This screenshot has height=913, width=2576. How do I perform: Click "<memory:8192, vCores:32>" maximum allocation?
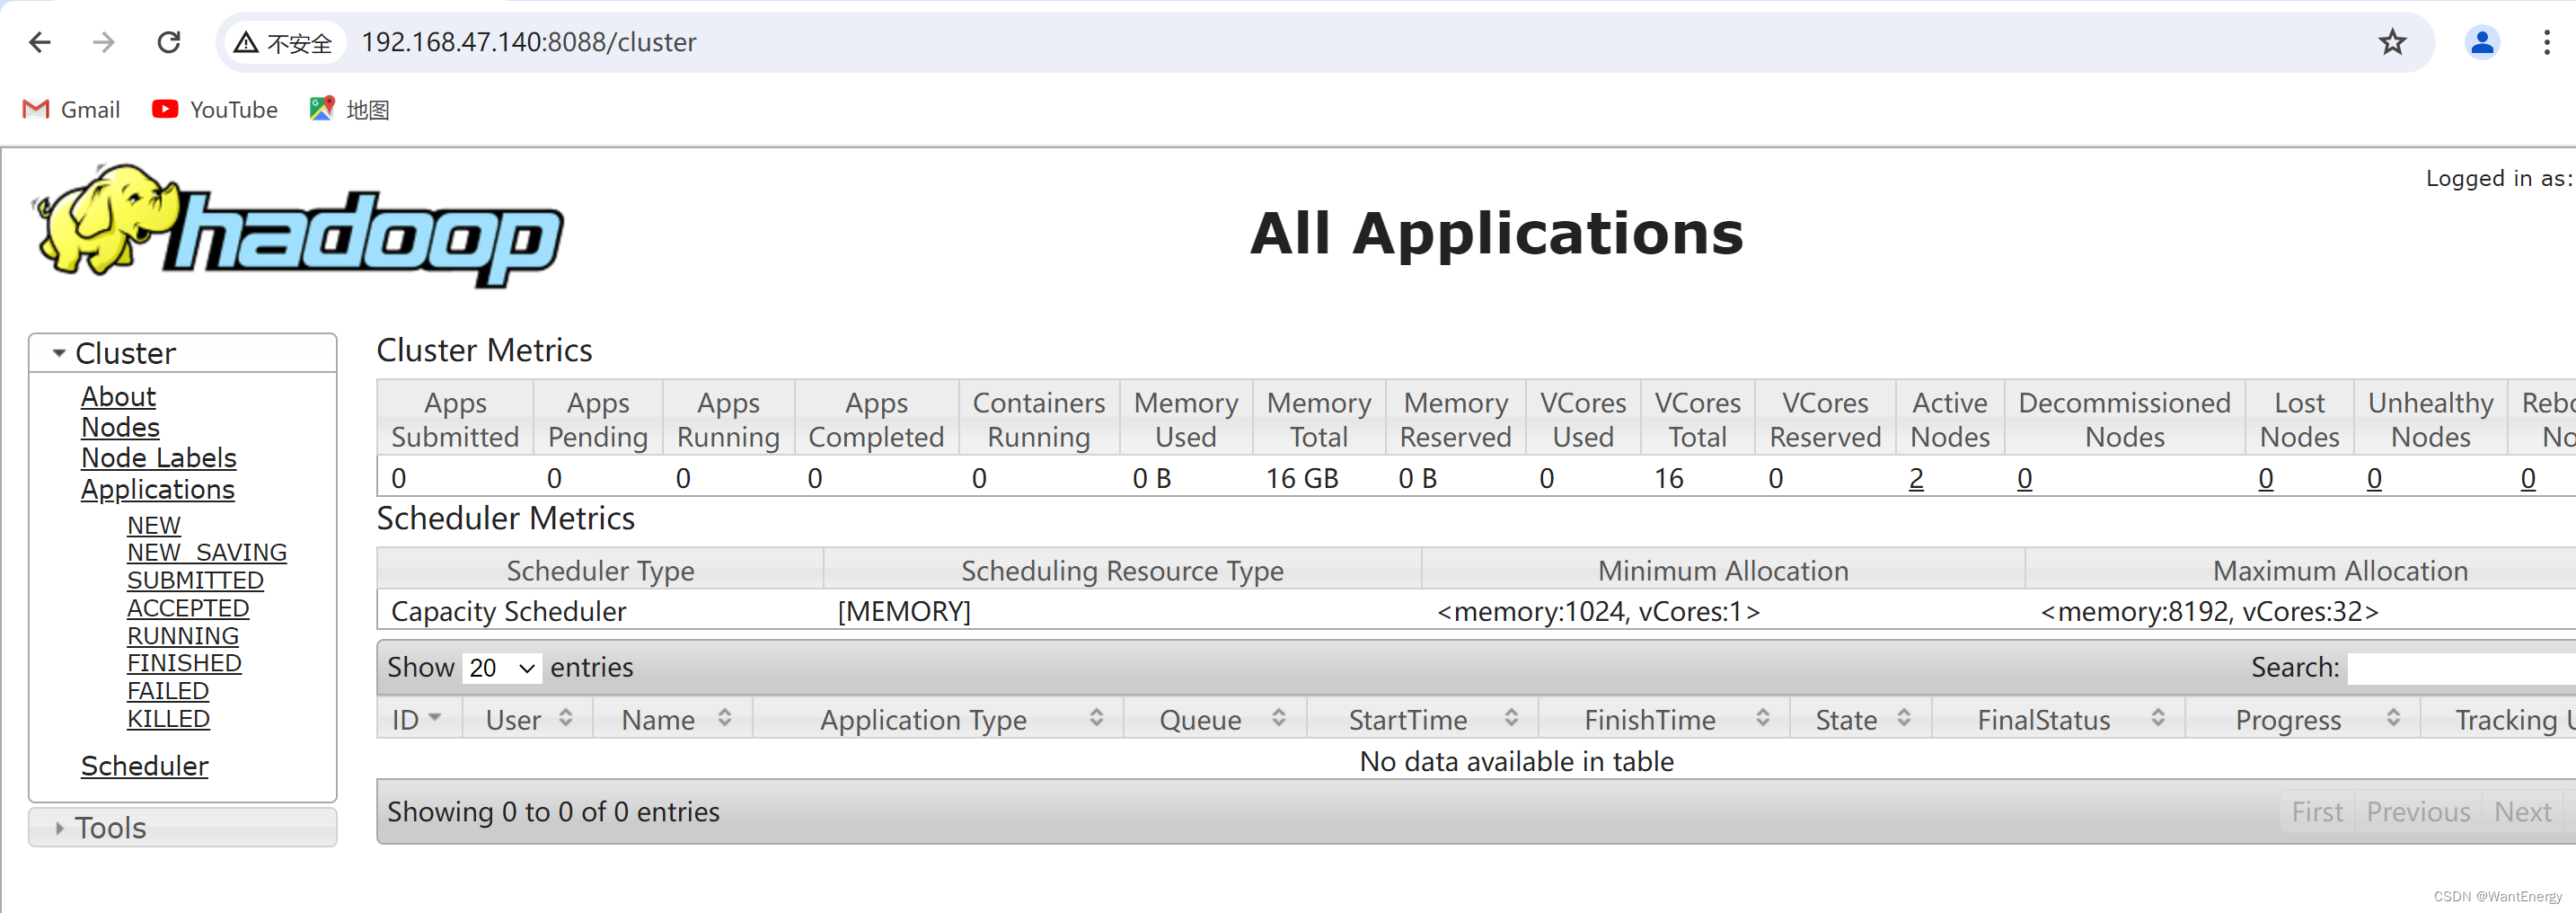click(2209, 611)
